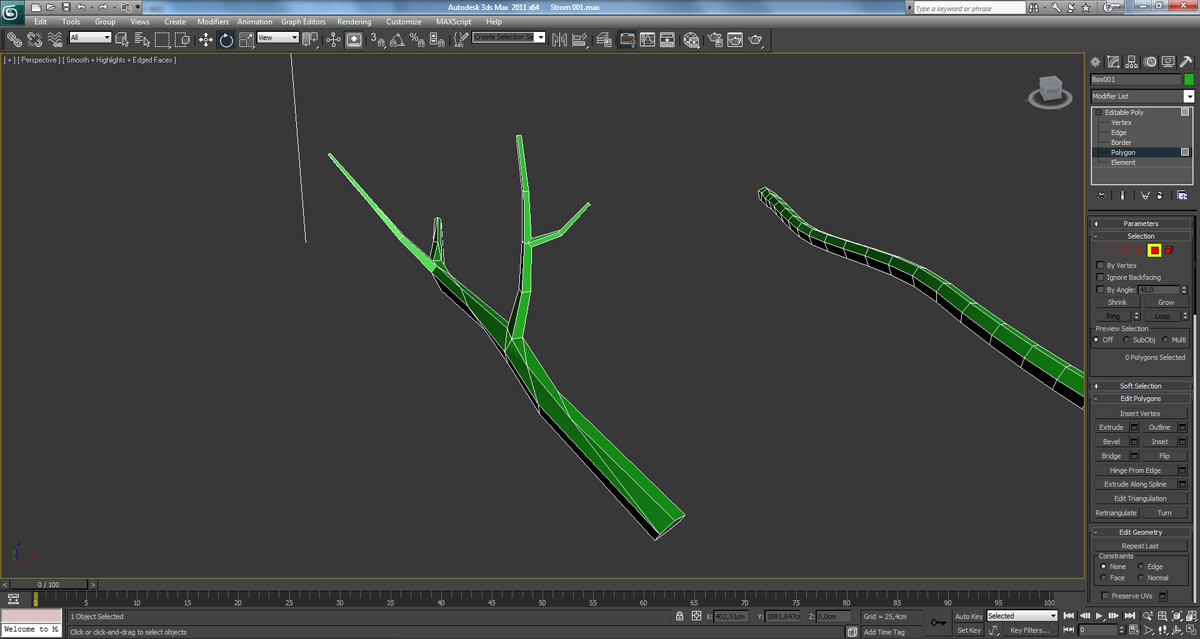1200x639 pixels.
Task: Collapse the Selection rollout
Action: click(x=1140, y=236)
